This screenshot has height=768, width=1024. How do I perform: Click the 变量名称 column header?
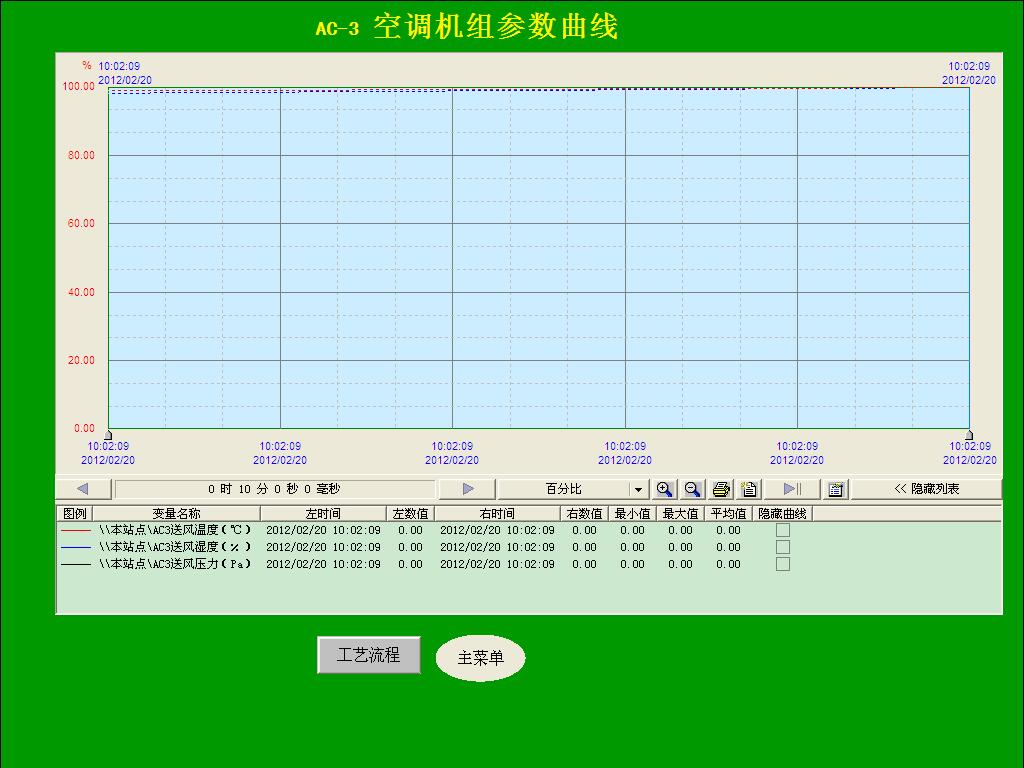click(x=176, y=513)
